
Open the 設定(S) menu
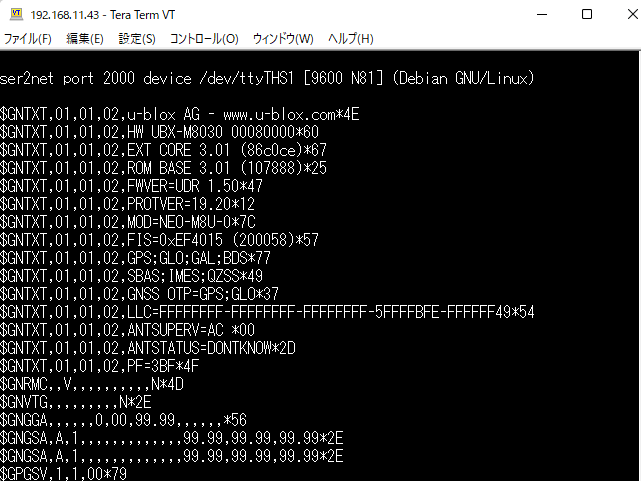pyautogui.click(x=137, y=39)
